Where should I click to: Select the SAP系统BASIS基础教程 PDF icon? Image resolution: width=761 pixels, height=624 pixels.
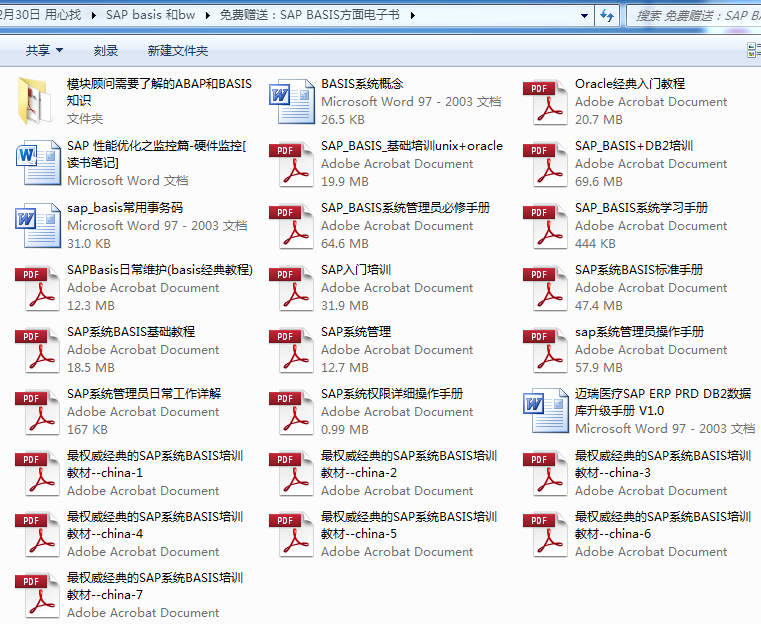37,350
